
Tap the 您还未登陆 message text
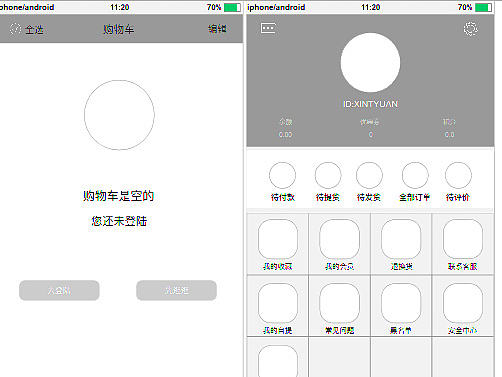tap(119, 221)
